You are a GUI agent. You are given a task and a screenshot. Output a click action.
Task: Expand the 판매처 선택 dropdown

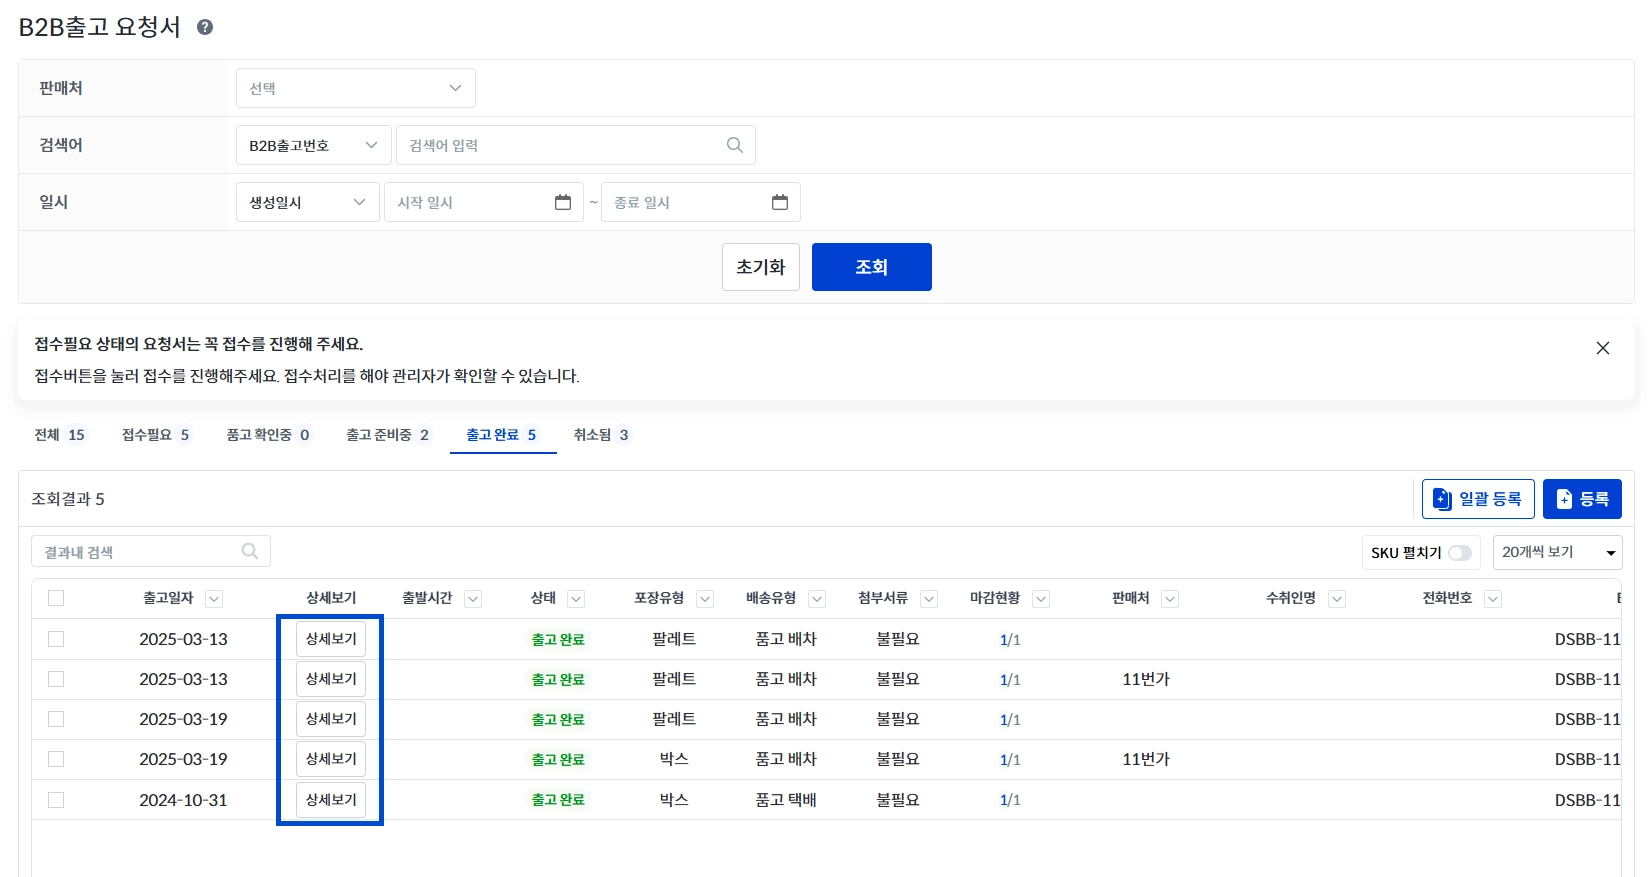[x=355, y=88]
